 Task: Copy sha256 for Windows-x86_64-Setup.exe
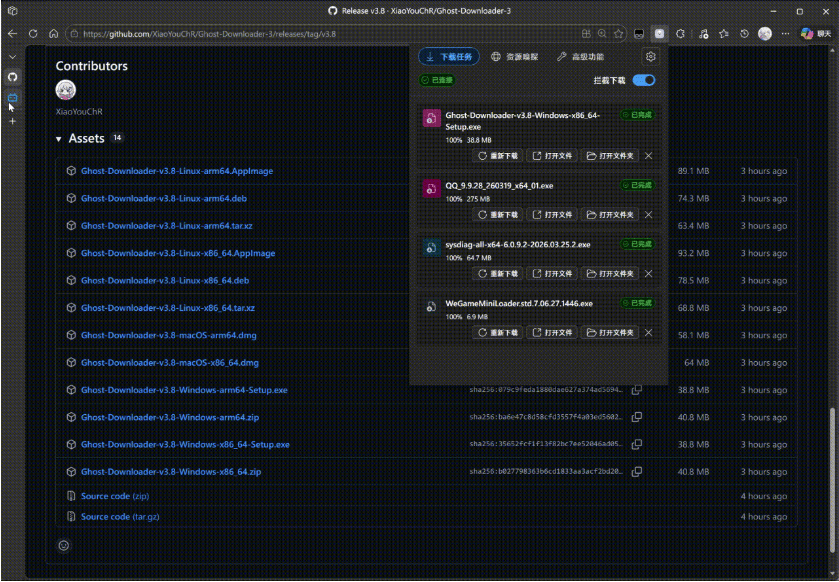click(x=636, y=445)
